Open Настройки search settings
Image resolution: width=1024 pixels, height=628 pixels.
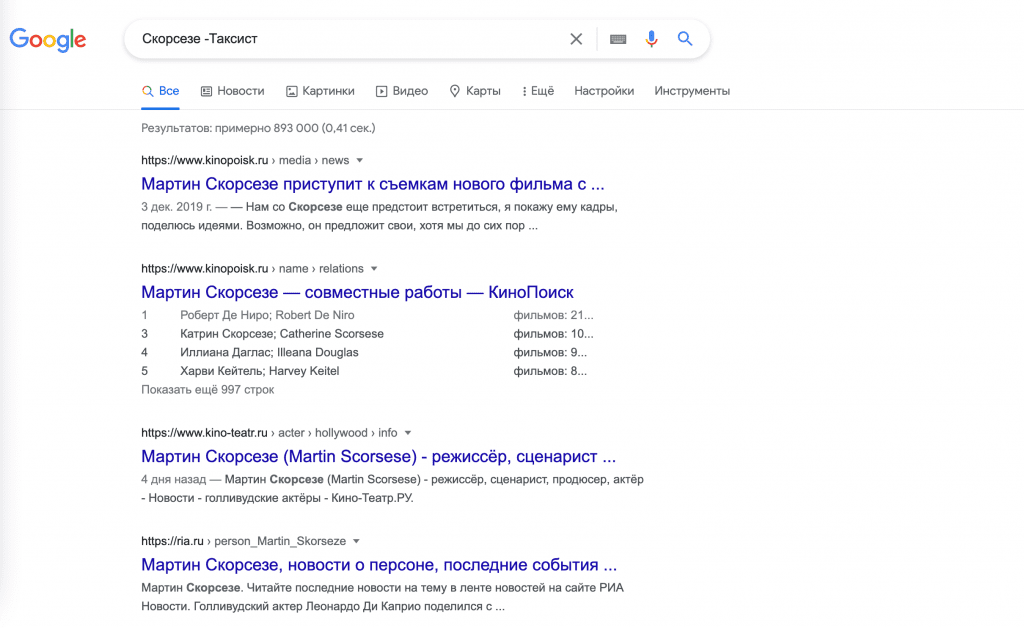click(x=604, y=91)
